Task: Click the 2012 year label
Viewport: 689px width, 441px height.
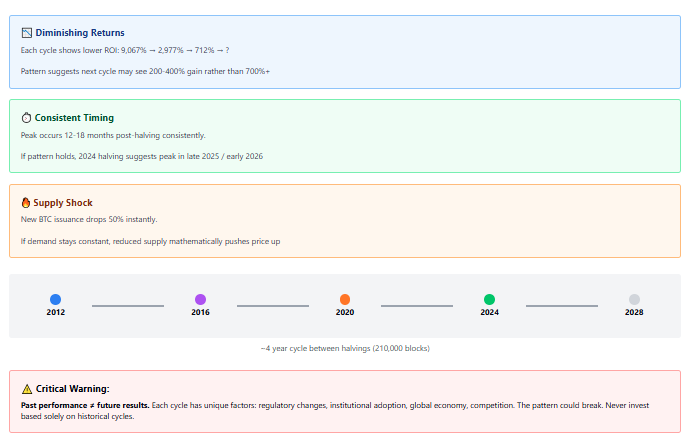Action: tap(55, 312)
